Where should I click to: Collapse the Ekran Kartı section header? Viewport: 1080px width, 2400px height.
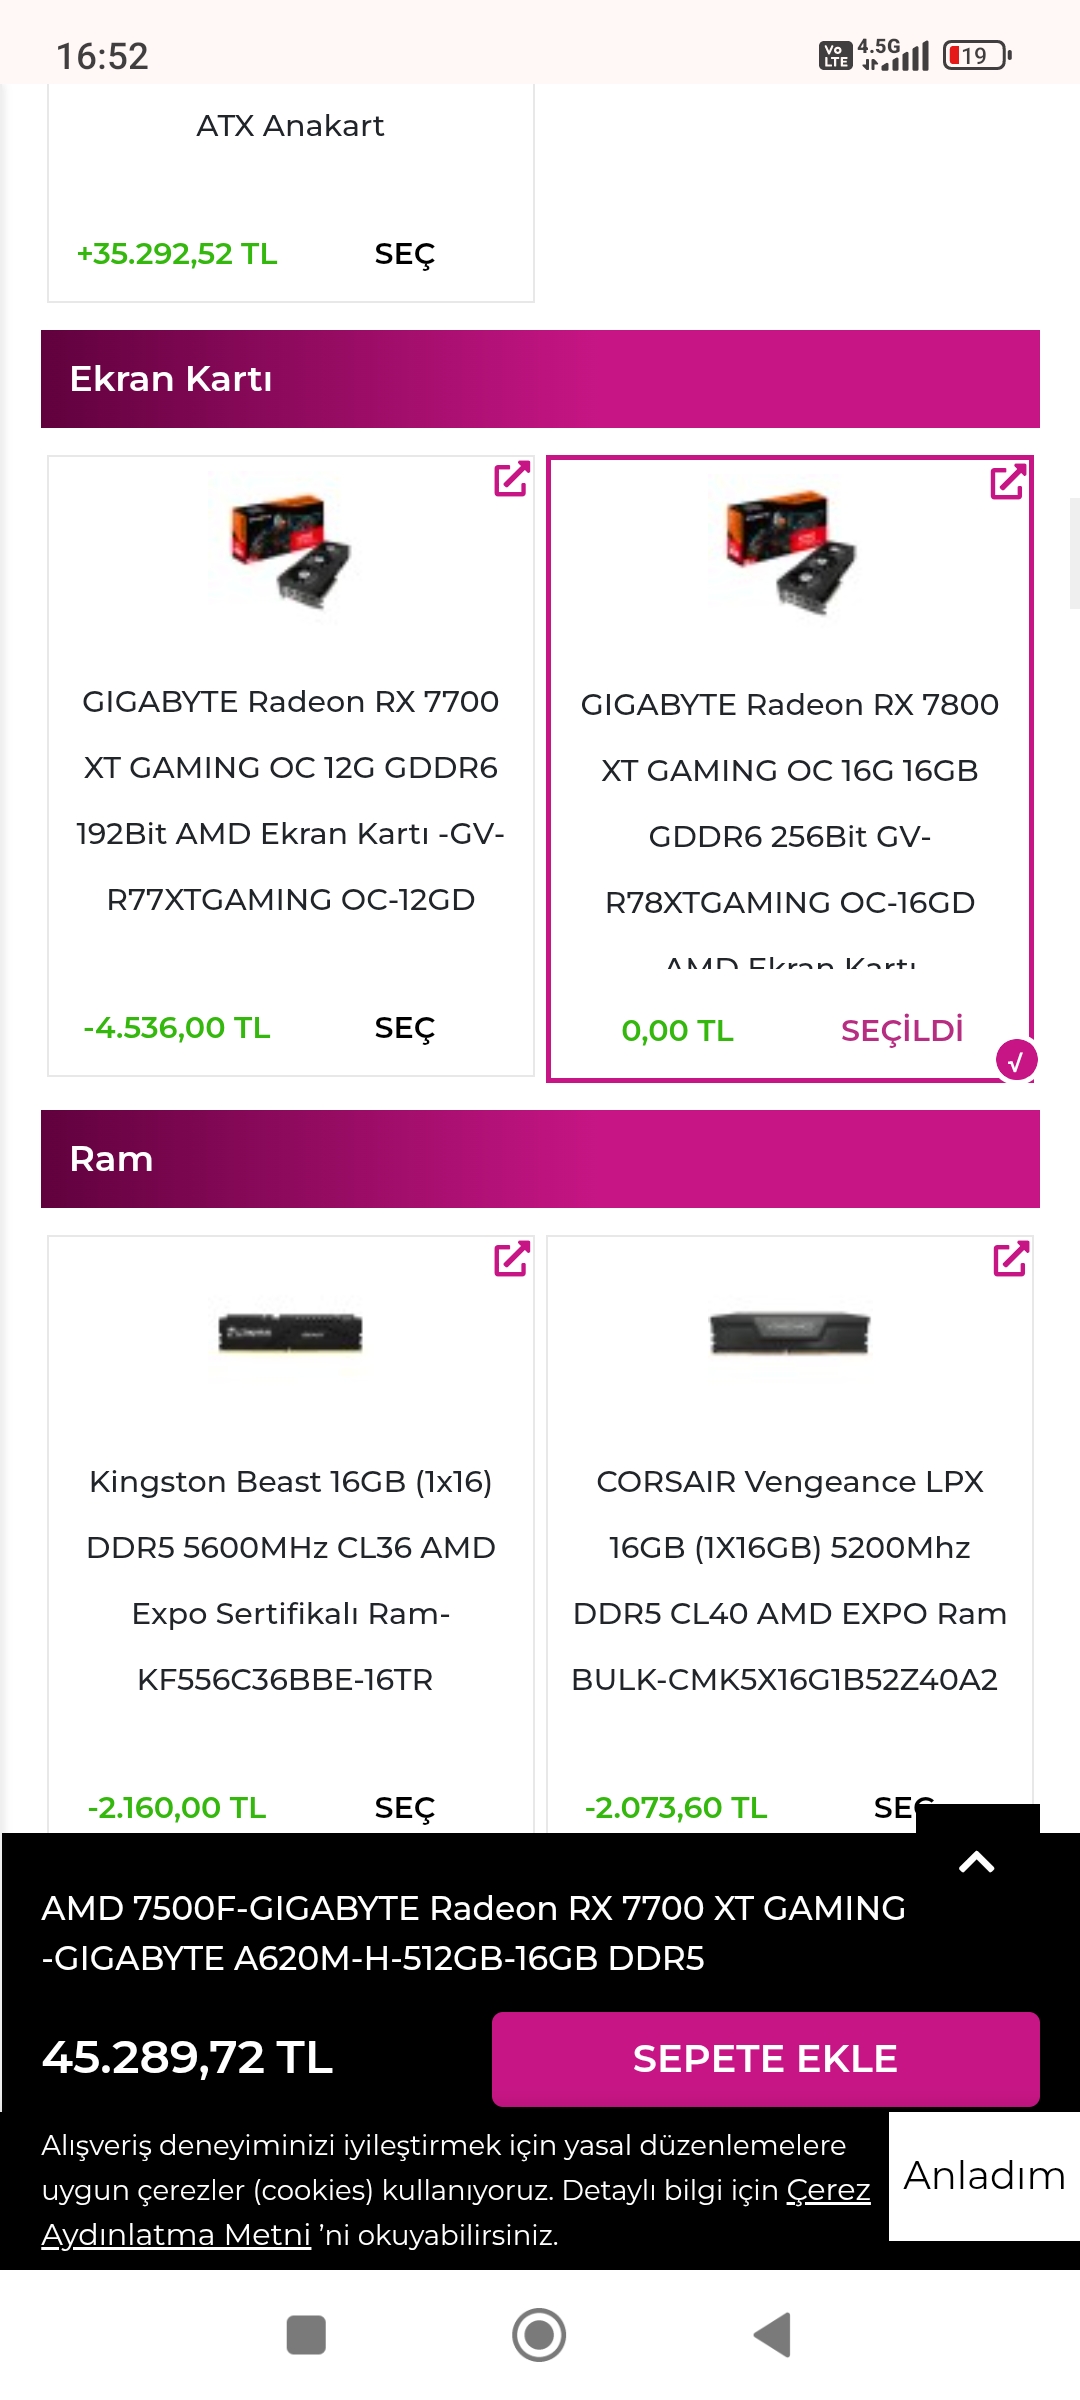tap(540, 379)
